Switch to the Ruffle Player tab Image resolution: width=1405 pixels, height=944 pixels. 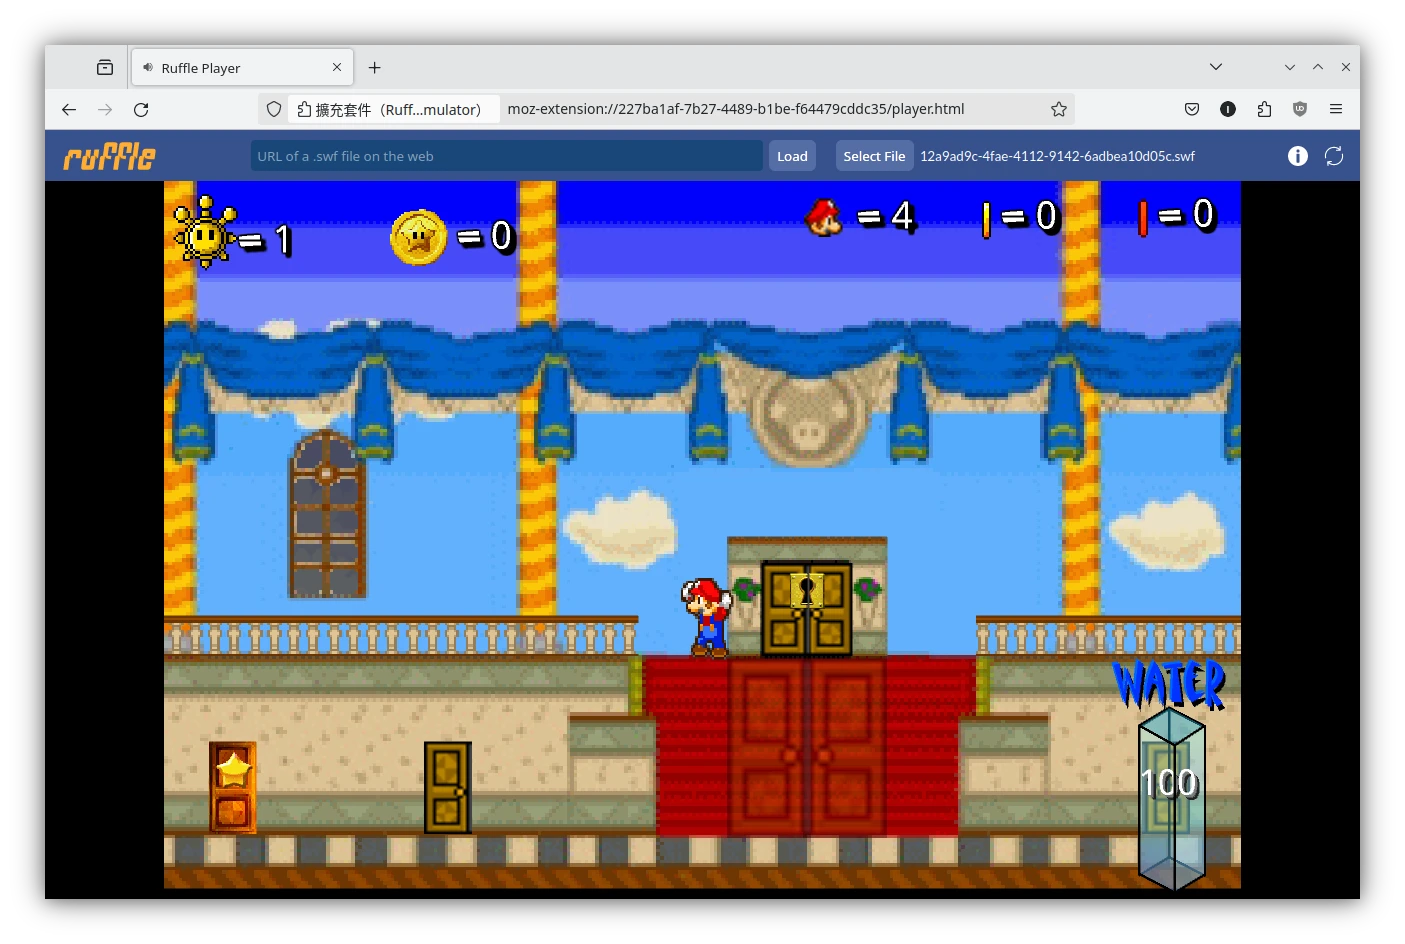(x=230, y=68)
